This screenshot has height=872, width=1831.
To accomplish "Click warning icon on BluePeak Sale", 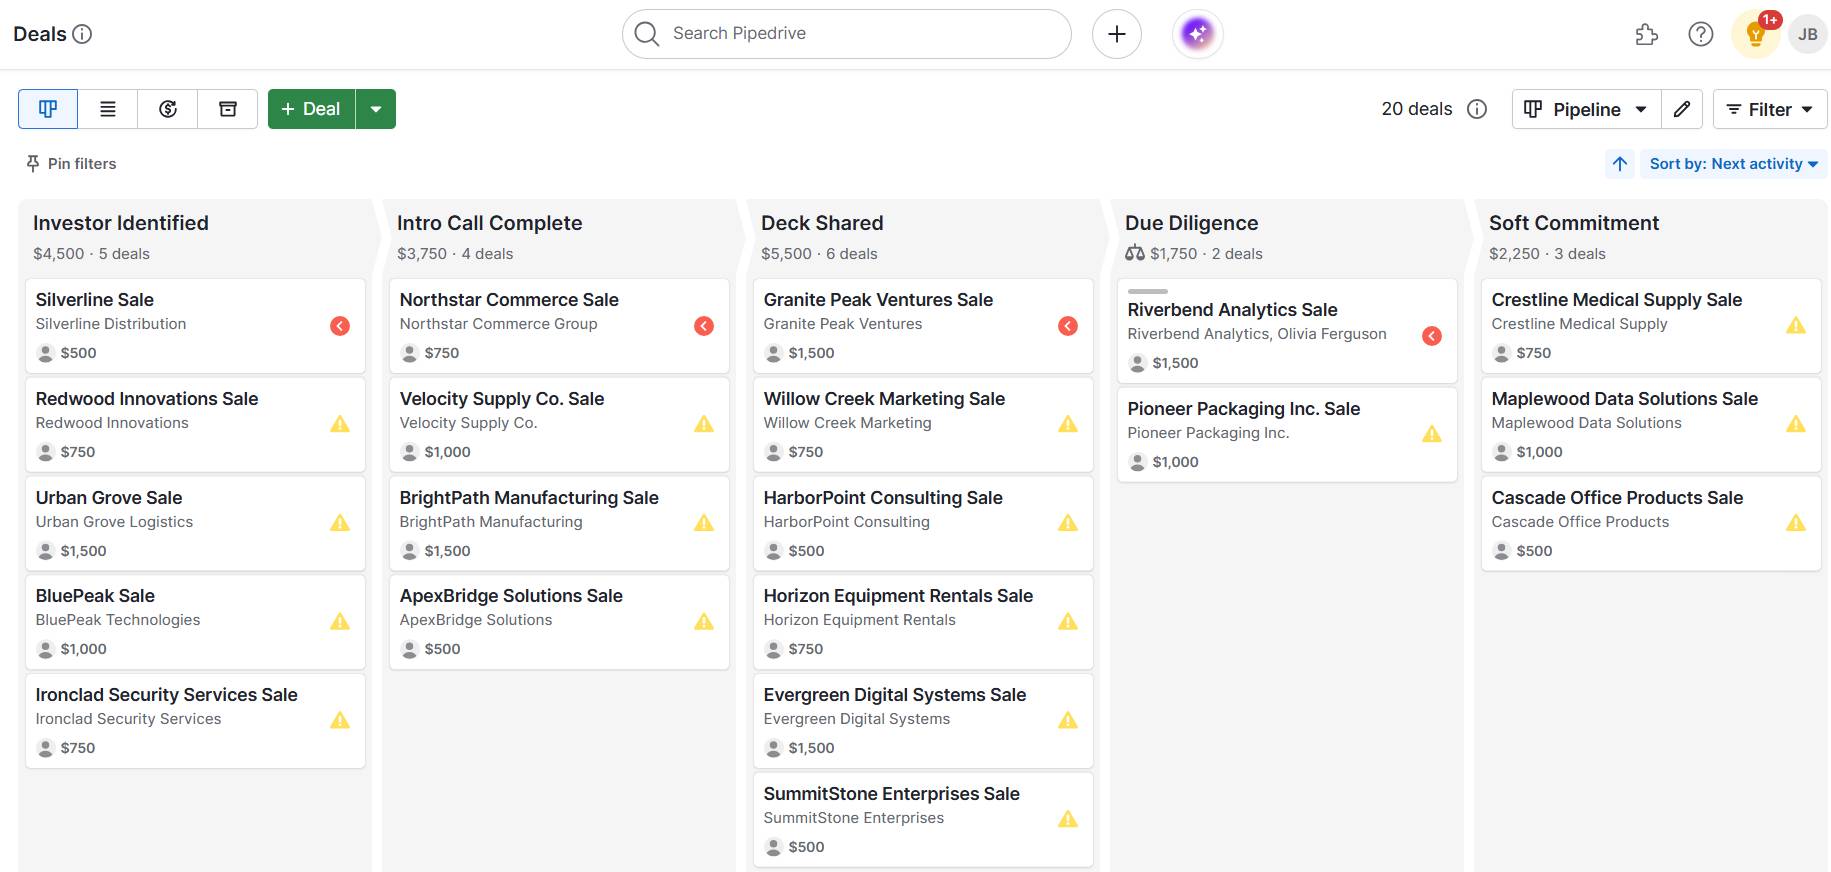I will pyautogui.click(x=340, y=622).
